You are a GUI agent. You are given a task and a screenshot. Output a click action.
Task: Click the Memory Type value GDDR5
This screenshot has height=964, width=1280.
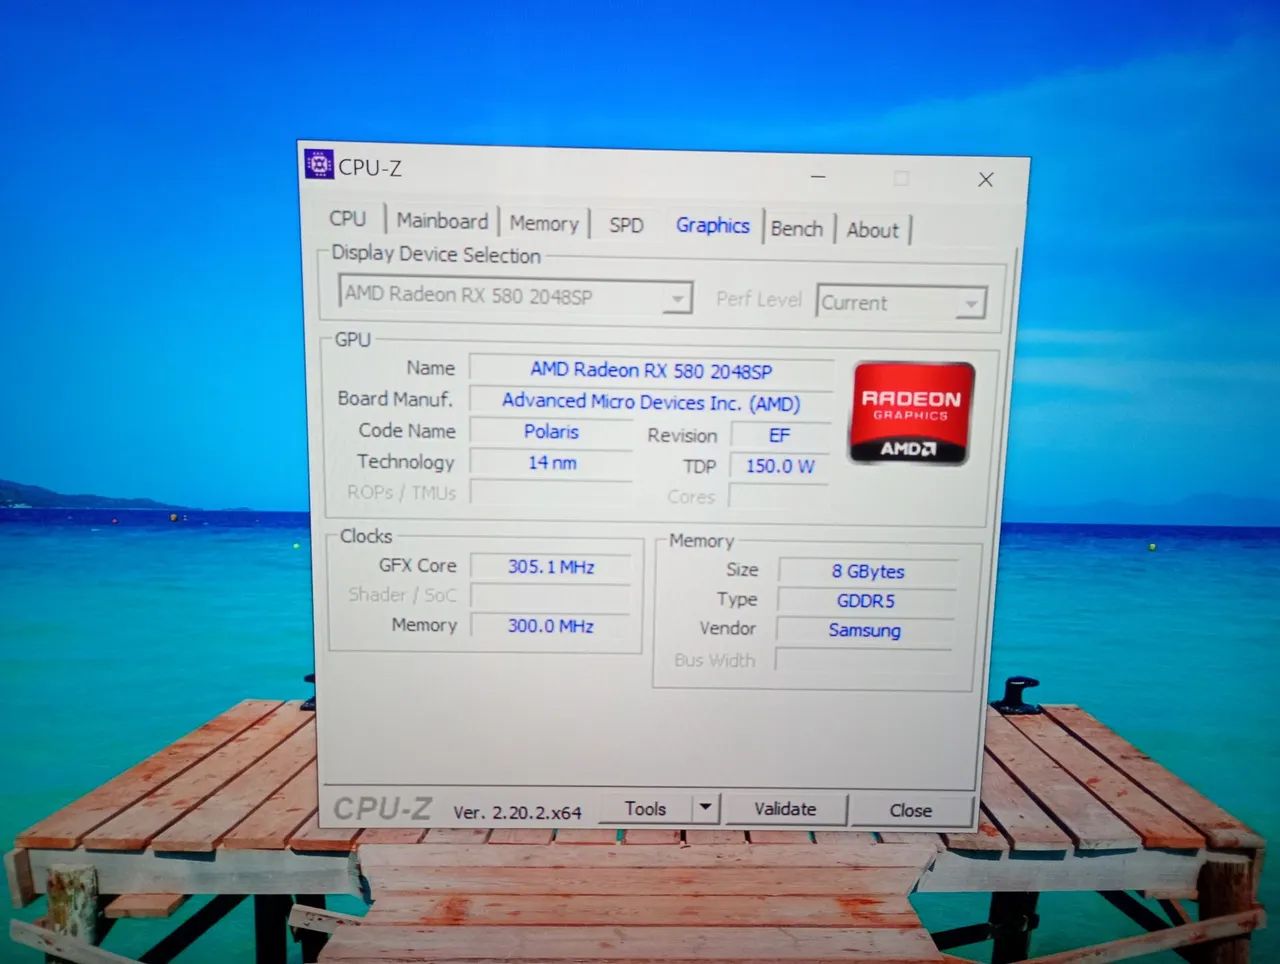pyautogui.click(x=866, y=601)
